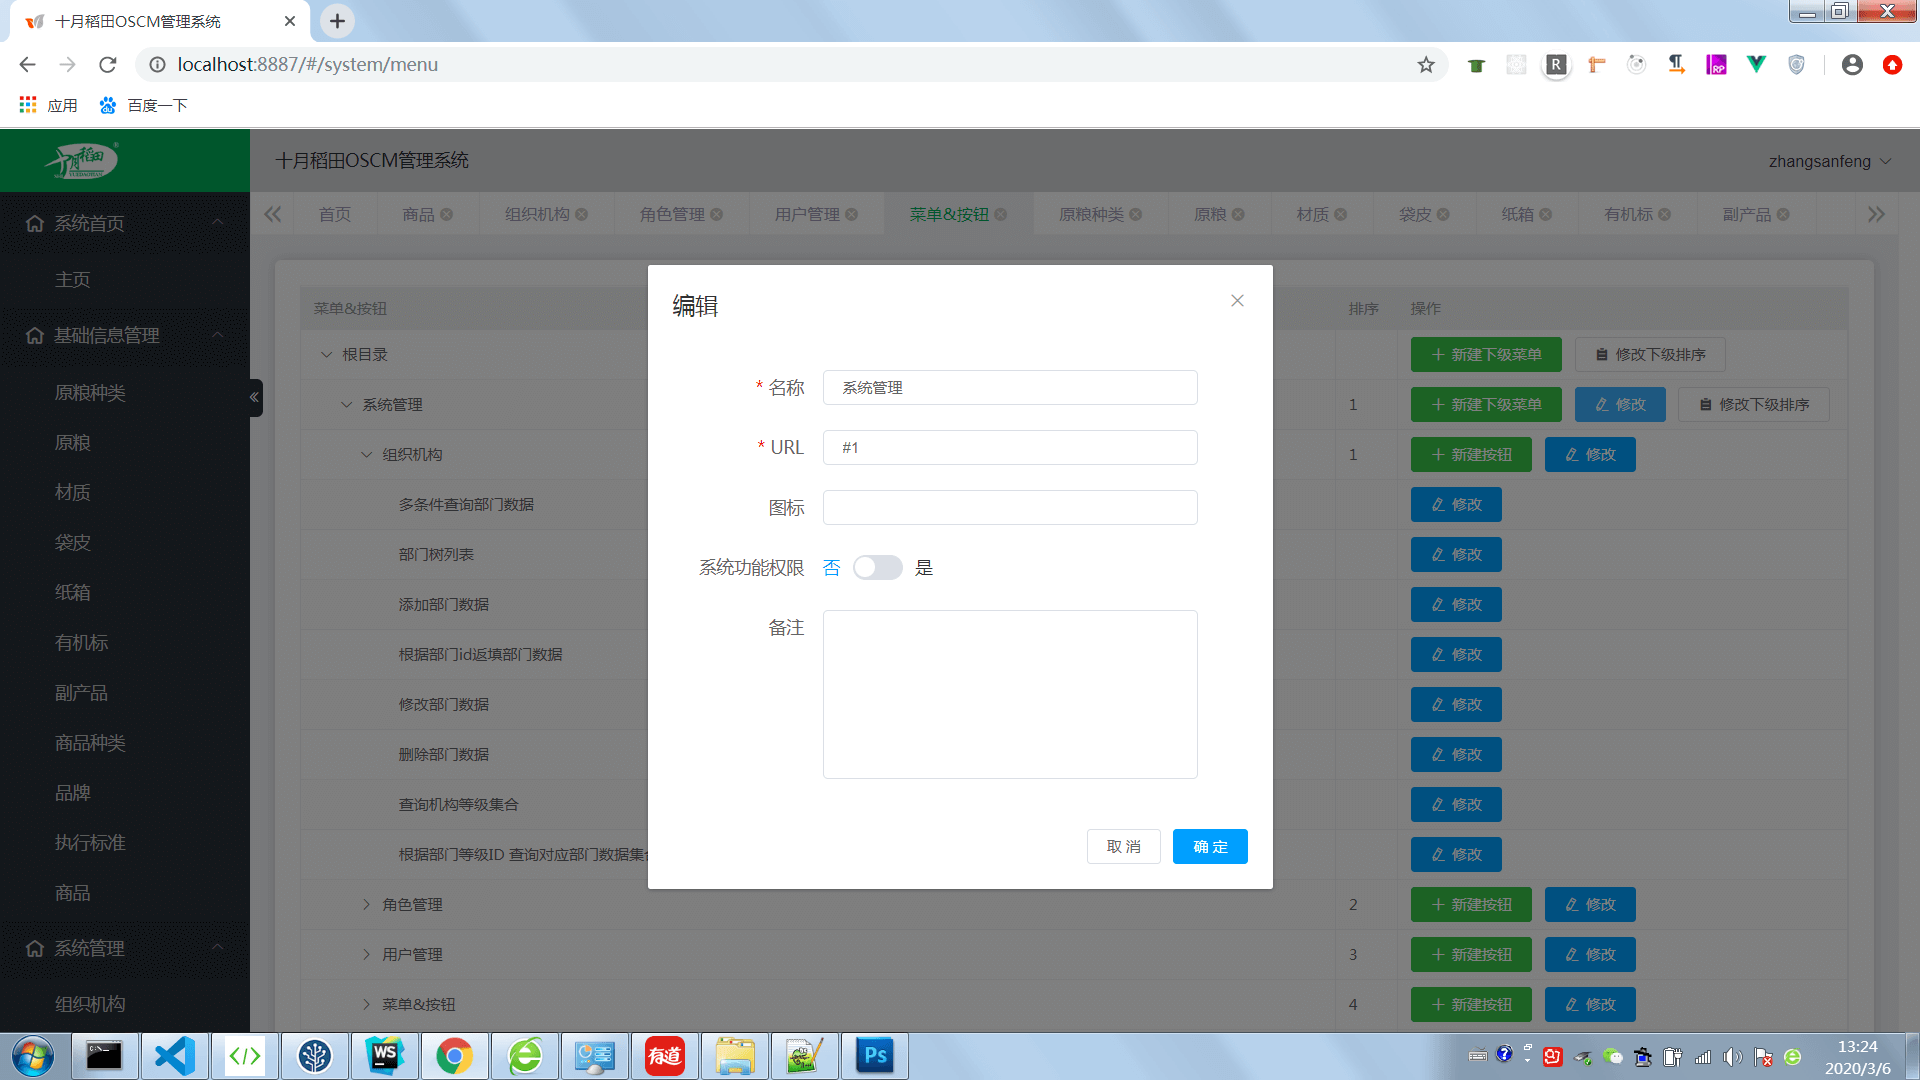Click the 取消 button
This screenshot has height=1080, width=1920.
(x=1123, y=847)
